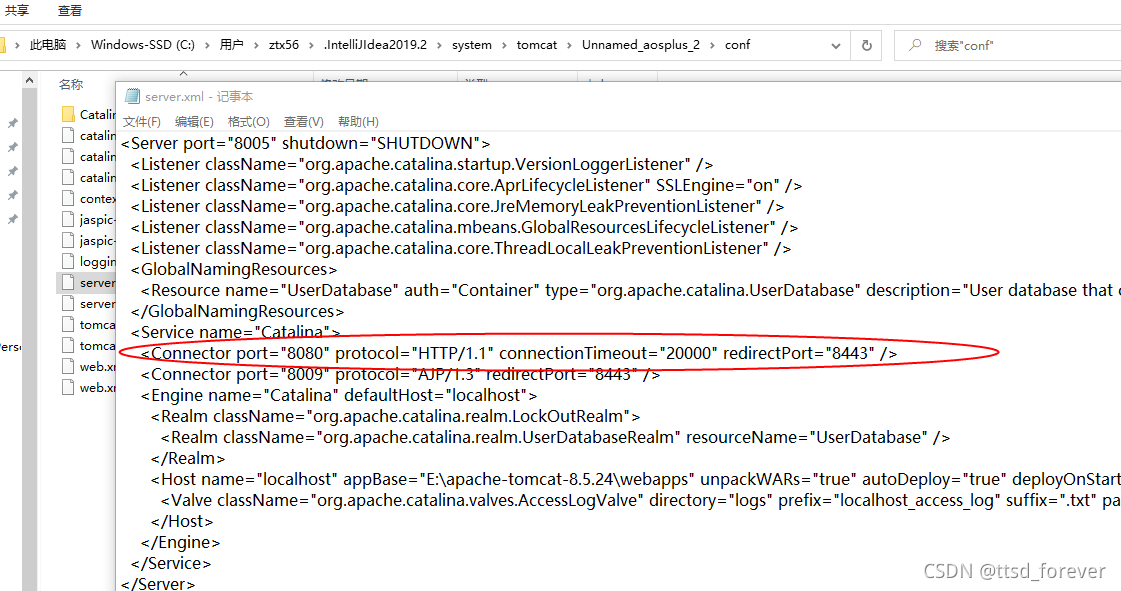1121x591 pixels.
Task: Select the loggin file icon in Explorer
Action: [68, 261]
